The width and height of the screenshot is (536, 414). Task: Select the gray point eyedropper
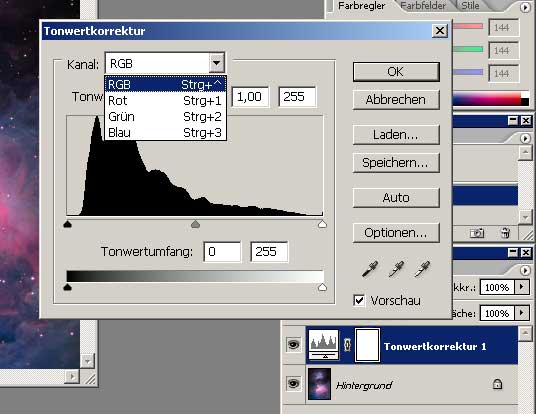click(x=396, y=269)
